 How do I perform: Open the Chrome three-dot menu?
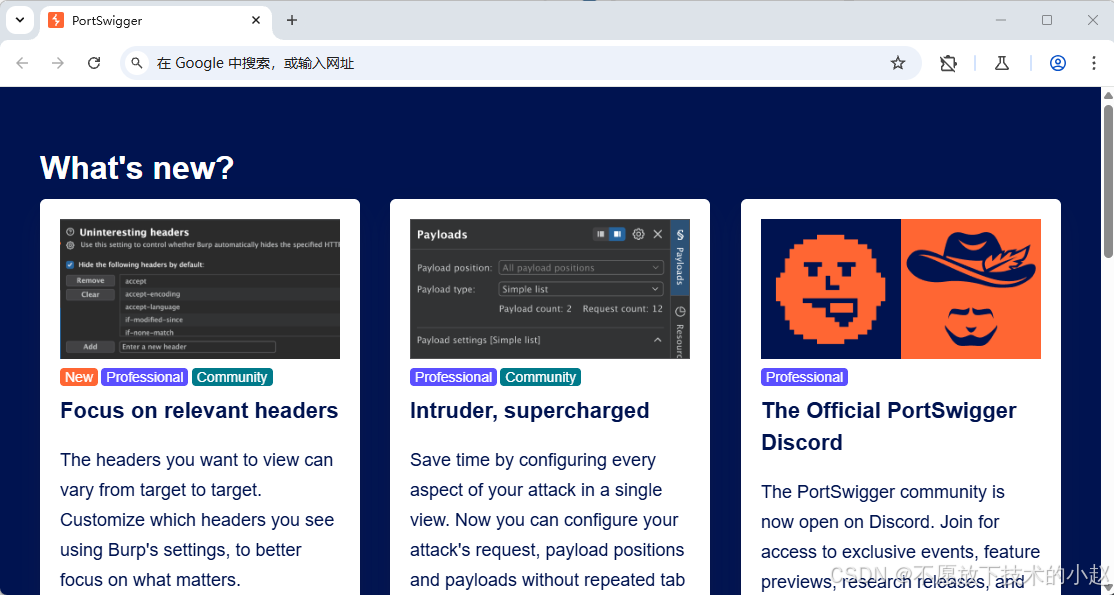tap(1093, 63)
